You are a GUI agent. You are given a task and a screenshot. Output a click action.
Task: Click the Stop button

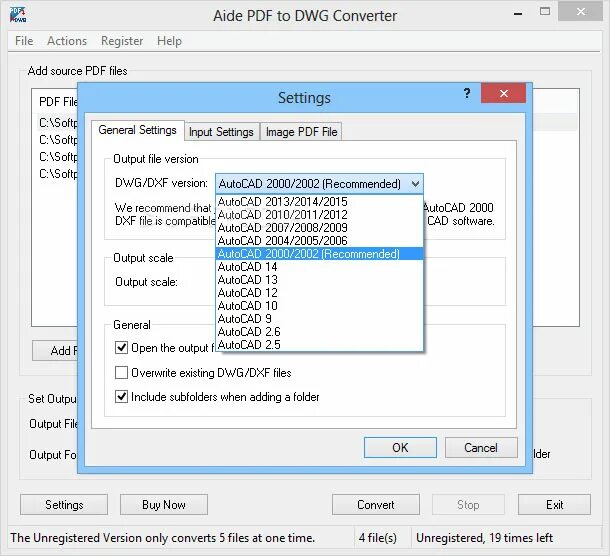[x=468, y=505]
